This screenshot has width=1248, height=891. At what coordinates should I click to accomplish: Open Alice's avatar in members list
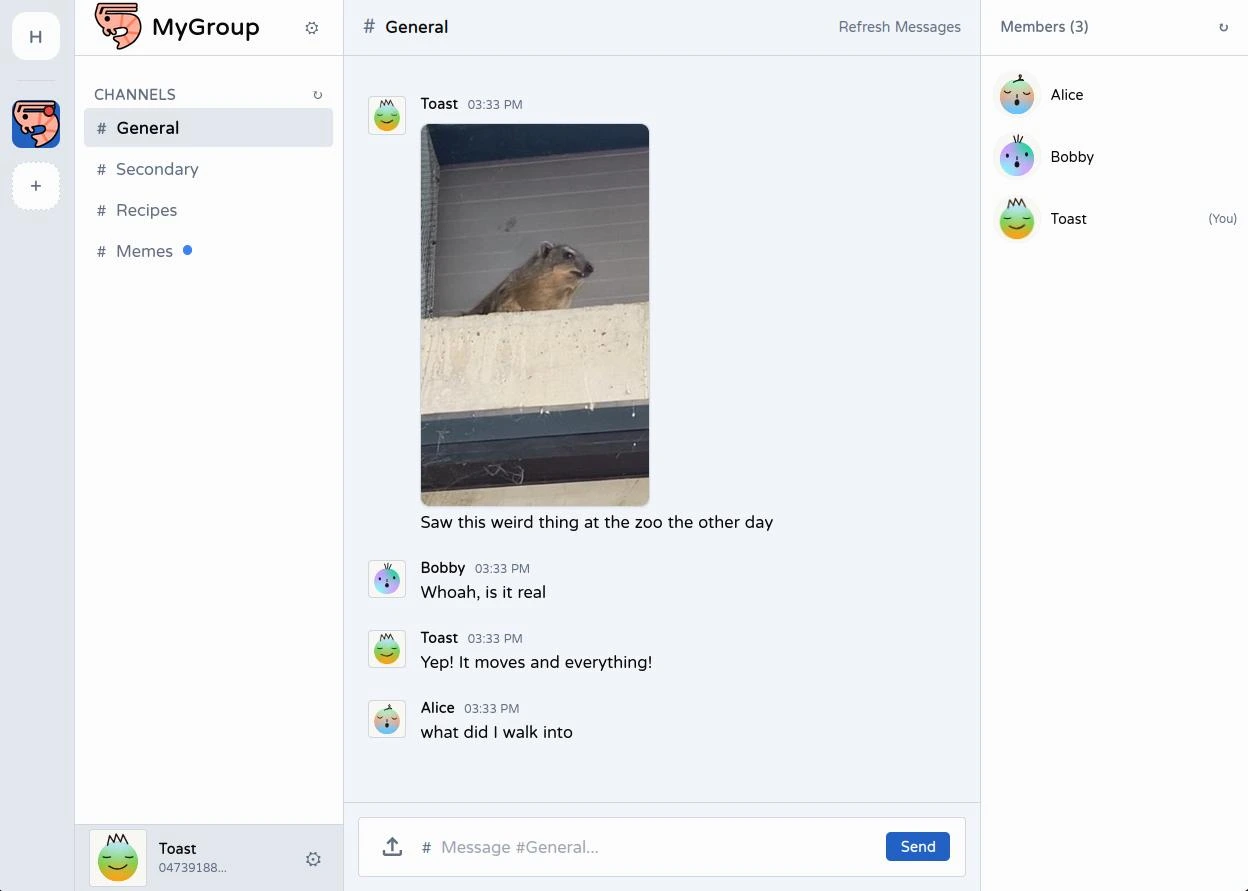point(1017,95)
